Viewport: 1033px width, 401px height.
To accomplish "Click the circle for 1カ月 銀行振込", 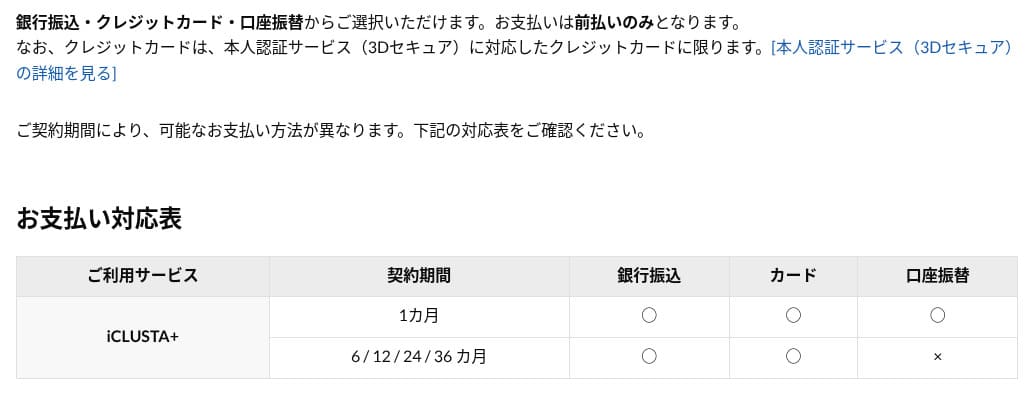I will coord(649,315).
